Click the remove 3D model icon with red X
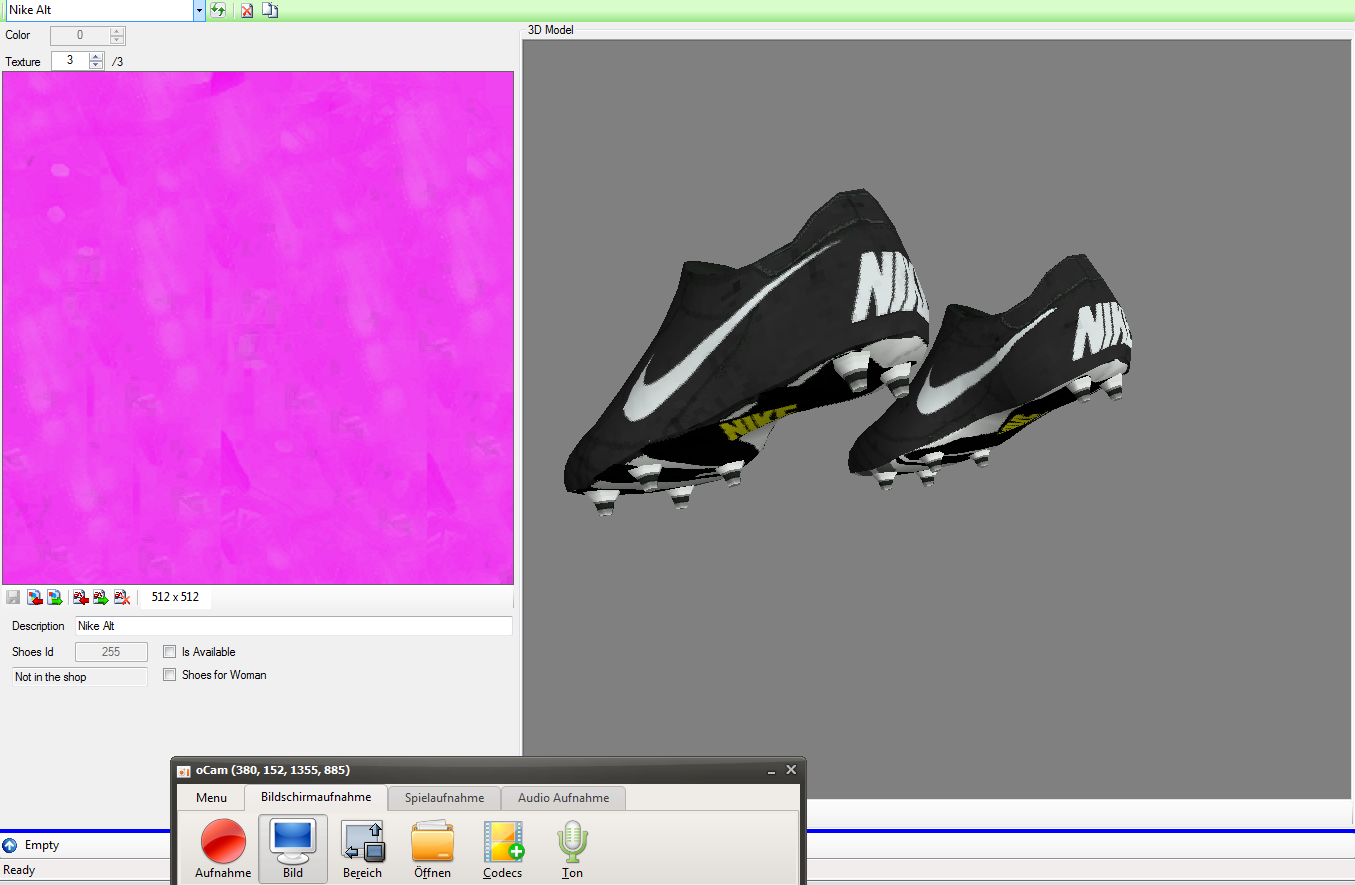Image resolution: width=1355 pixels, height=885 pixels. click(x=122, y=597)
